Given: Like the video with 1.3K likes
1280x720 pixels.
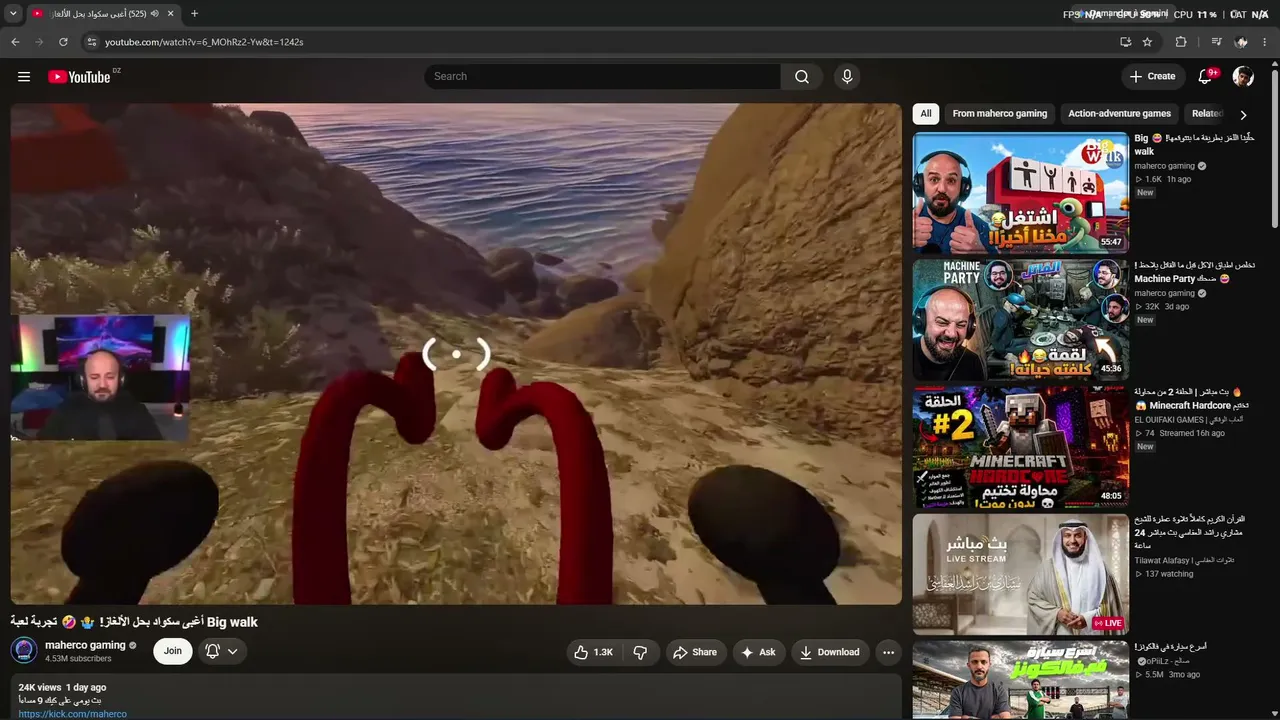Looking at the screenshot, I should pyautogui.click(x=593, y=652).
